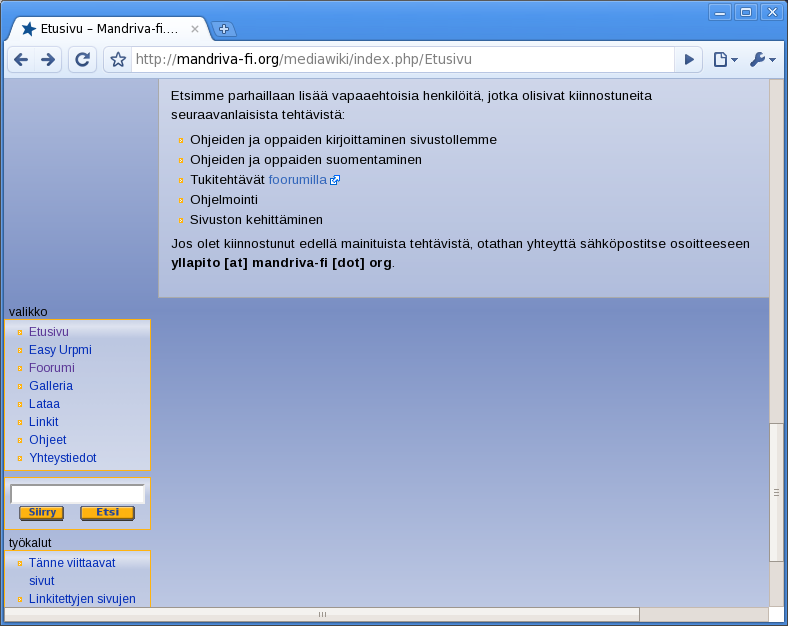Image resolution: width=788 pixels, height=626 pixels.
Task: Open the Linkit link
Action: tap(44, 423)
